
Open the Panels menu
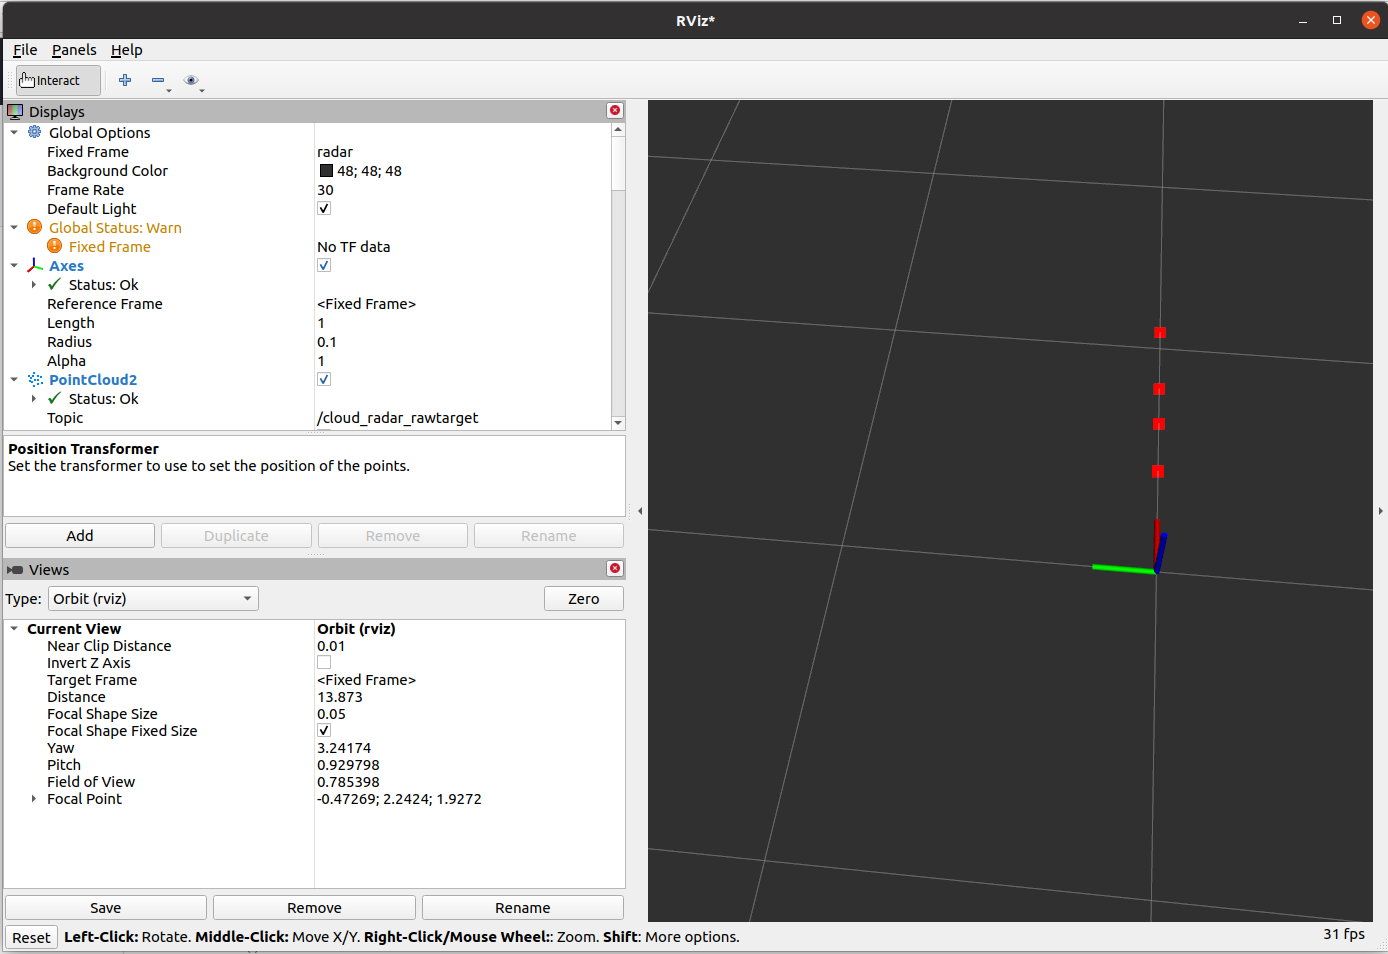coord(74,50)
